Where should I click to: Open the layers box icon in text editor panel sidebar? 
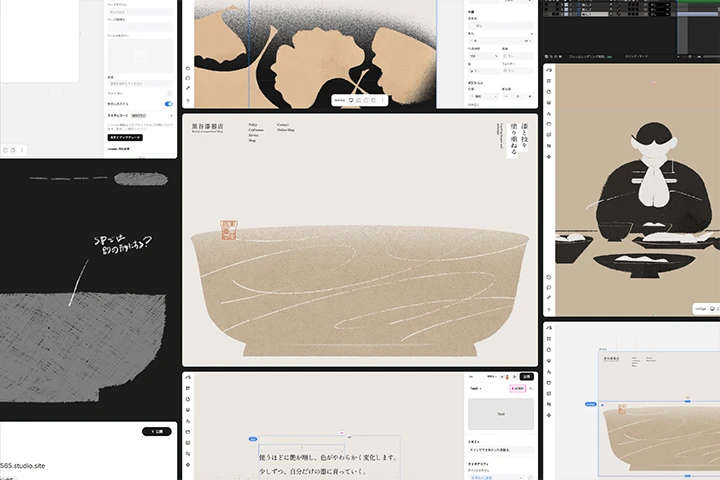[x=188, y=410]
